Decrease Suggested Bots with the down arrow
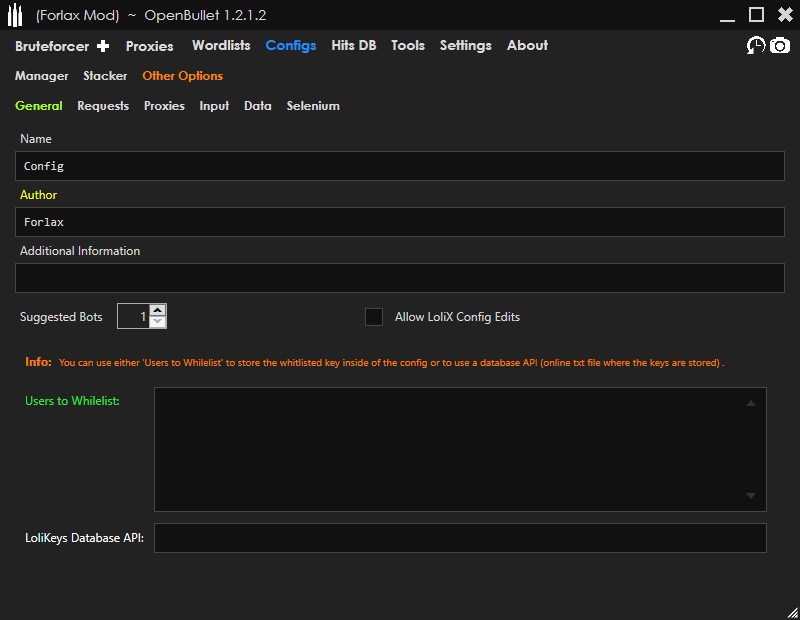 tap(158, 322)
